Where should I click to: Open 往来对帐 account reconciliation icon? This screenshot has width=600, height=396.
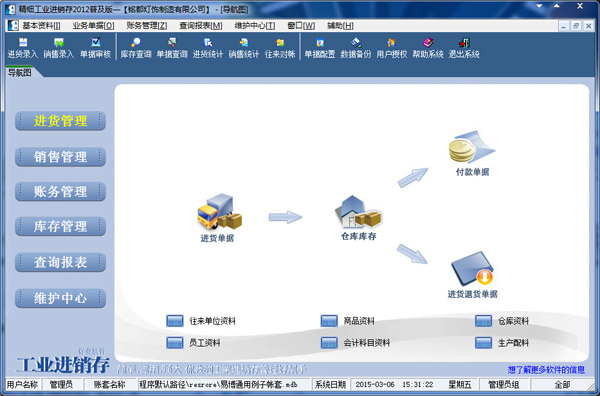coord(280,48)
